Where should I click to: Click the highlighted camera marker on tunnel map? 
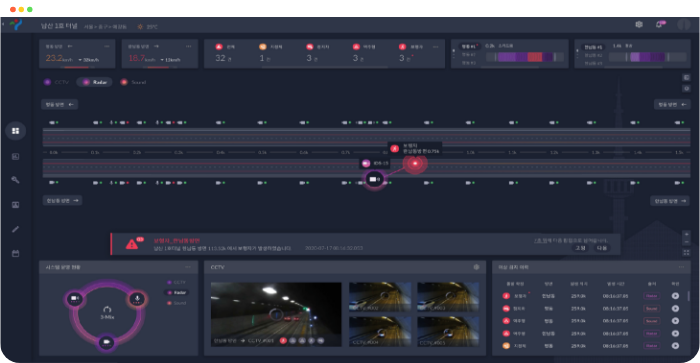click(374, 179)
